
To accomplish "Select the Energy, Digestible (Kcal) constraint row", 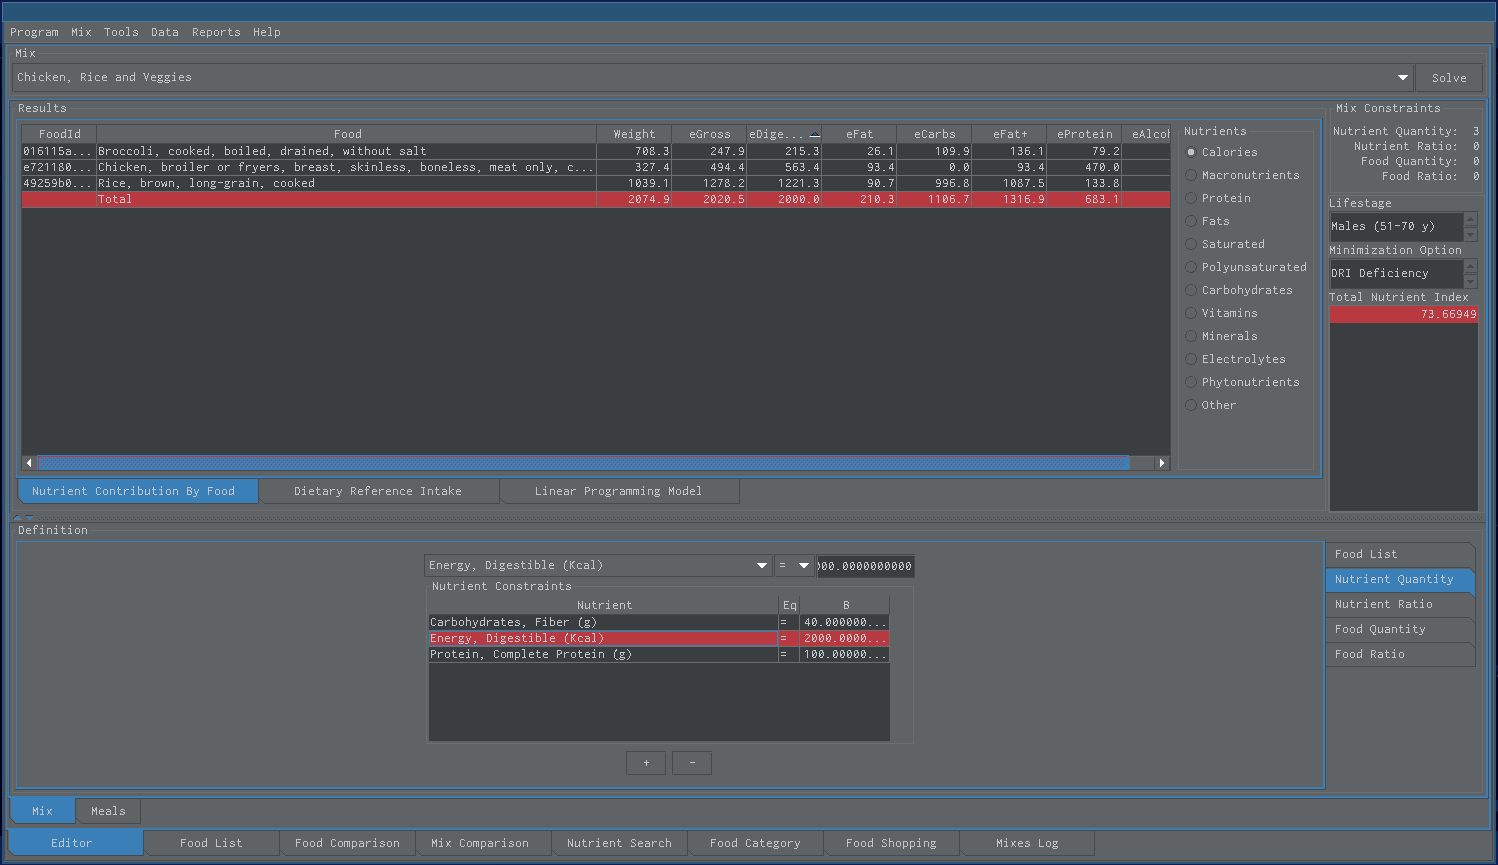I will (x=659, y=638).
